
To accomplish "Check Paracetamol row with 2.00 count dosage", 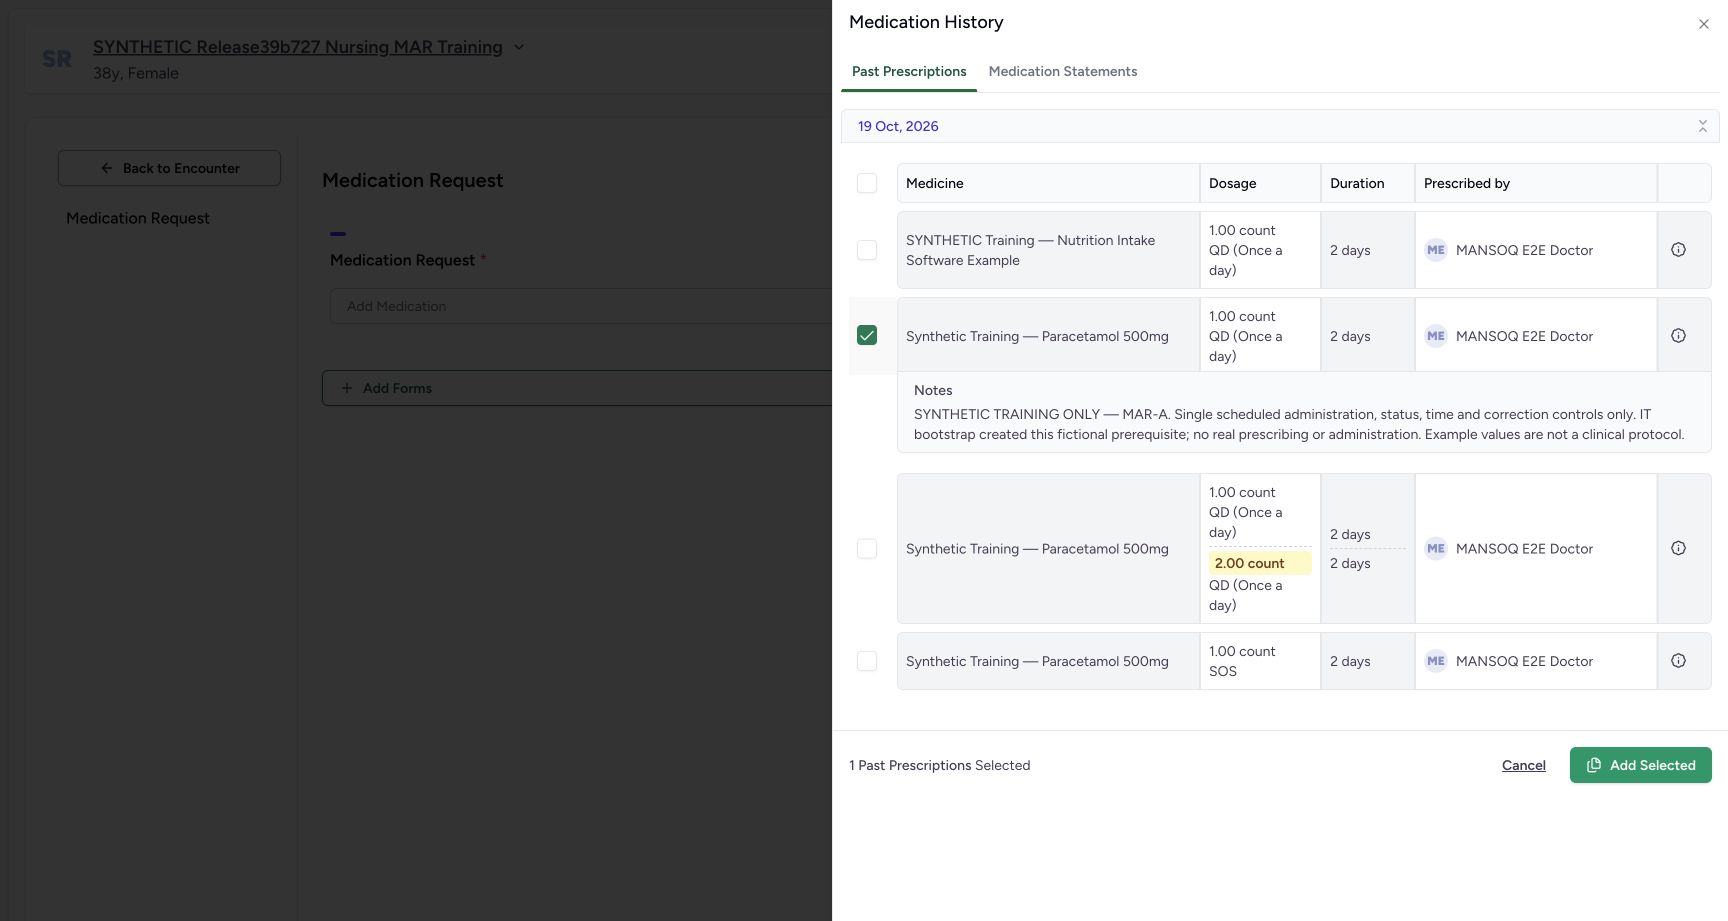I will [867, 549].
